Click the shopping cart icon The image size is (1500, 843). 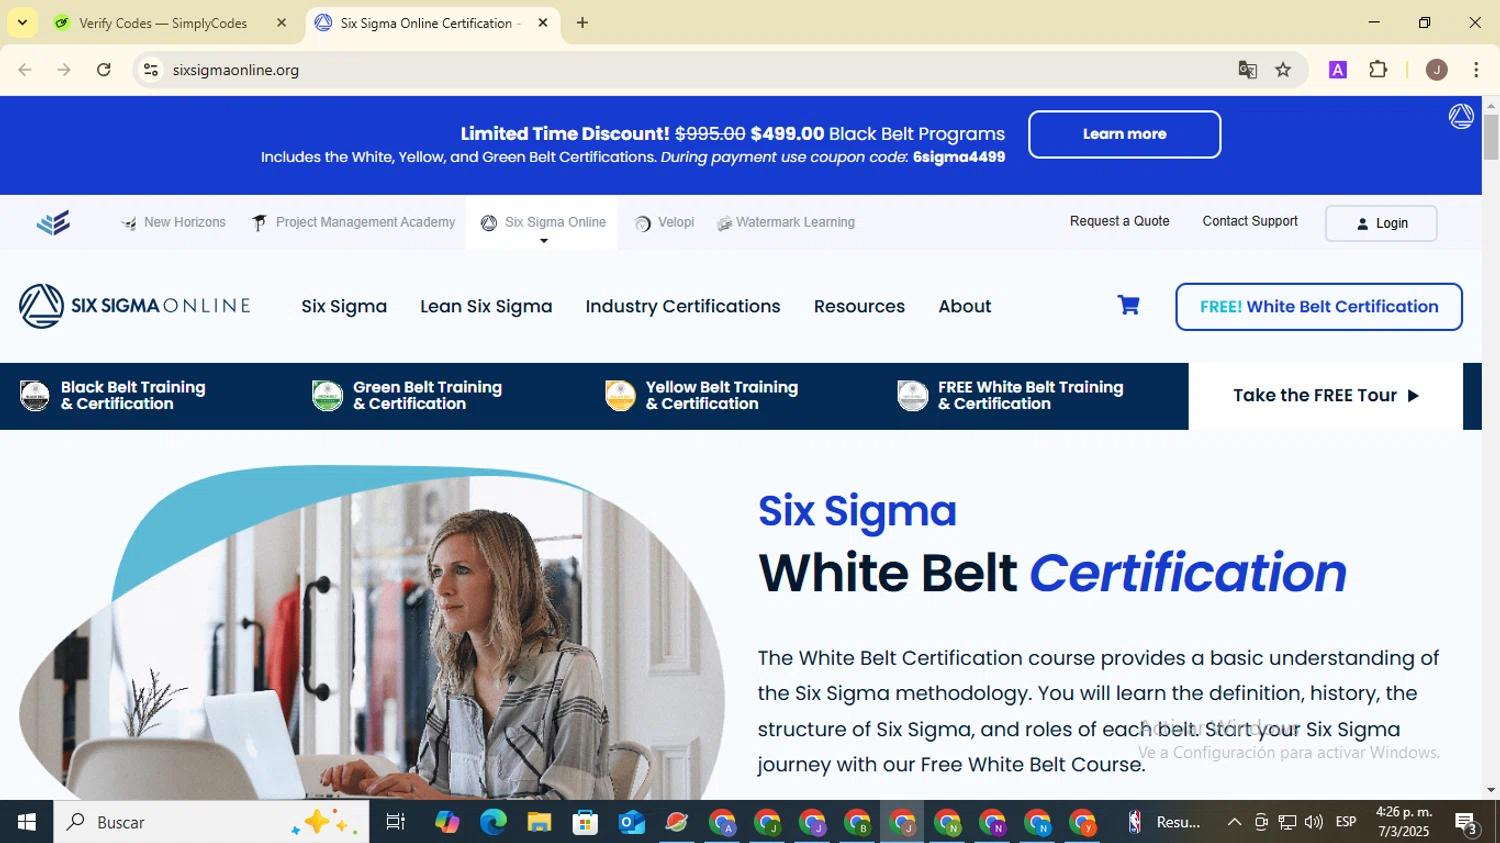(1128, 306)
